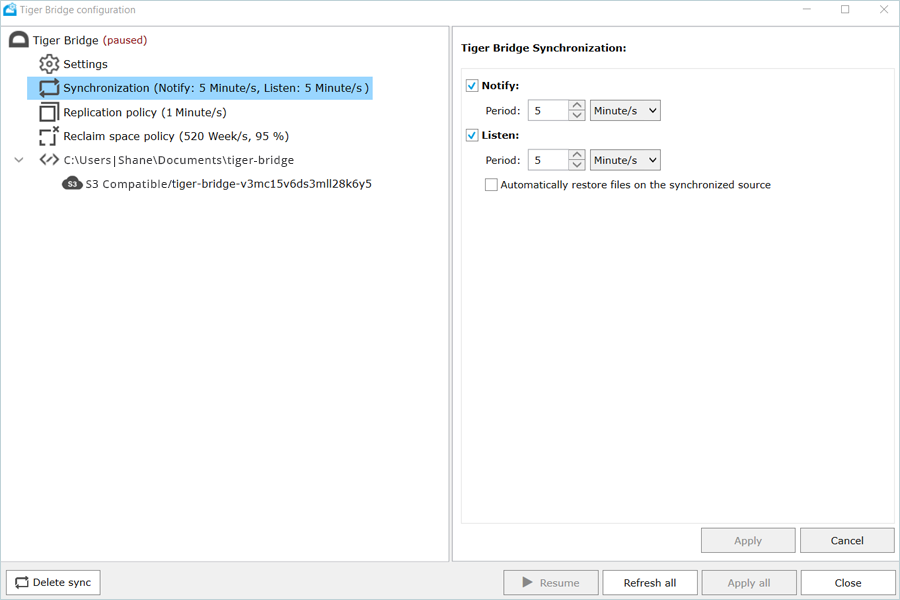The image size is (900, 600).
Task: Uncheck the Listen checkbox
Action: click(472, 135)
